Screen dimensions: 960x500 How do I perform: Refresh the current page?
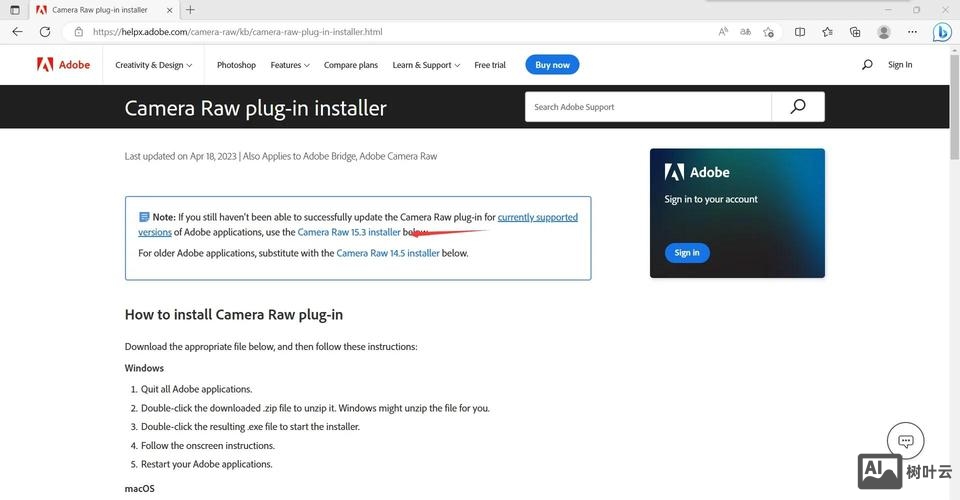click(44, 32)
